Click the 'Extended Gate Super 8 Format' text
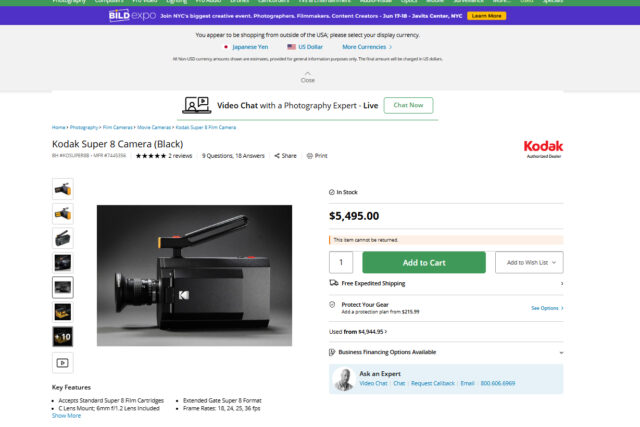Viewport: 640px width, 427px height. (x=222, y=400)
